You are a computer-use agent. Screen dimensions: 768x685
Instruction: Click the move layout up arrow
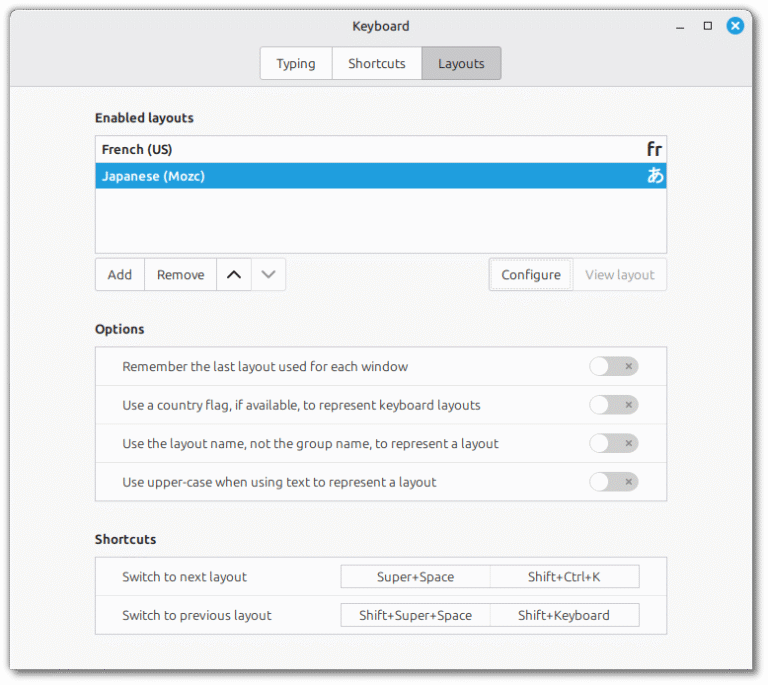point(233,275)
